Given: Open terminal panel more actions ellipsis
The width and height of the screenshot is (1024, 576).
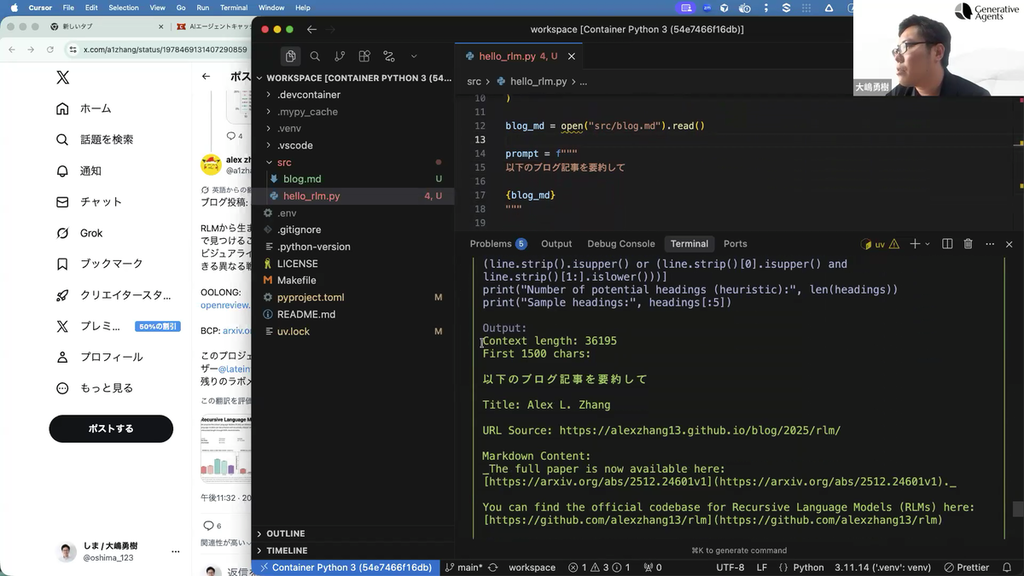Looking at the screenshot, I should click(990, 244).
